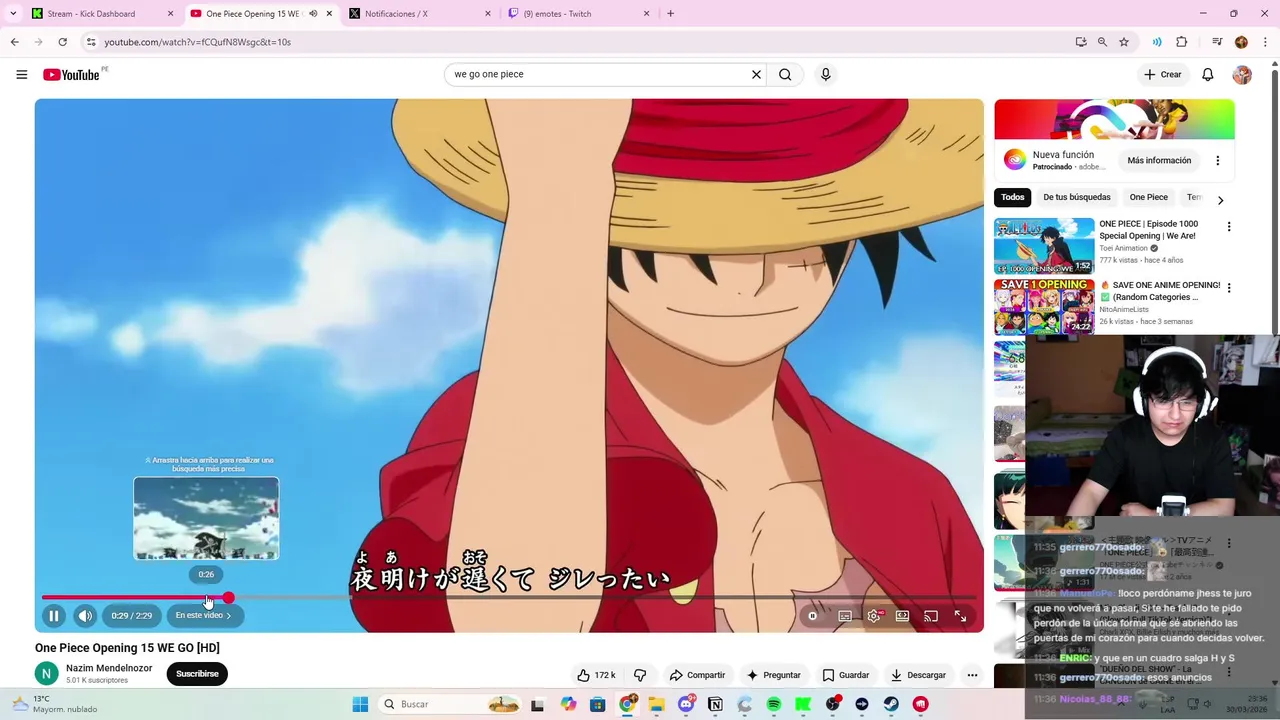This screenshot has width=1280, height=720.
Task: Mute the video using the speaker icon
Action: click(85, 616)
